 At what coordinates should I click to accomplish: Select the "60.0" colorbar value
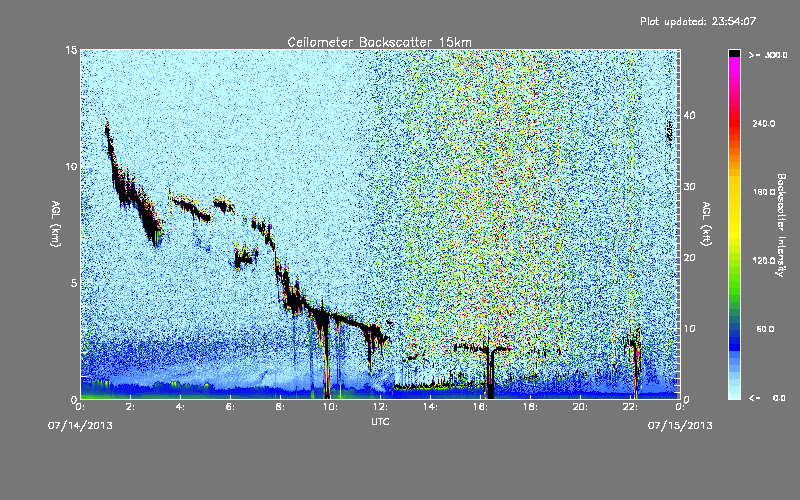click(x=765, y=329)
